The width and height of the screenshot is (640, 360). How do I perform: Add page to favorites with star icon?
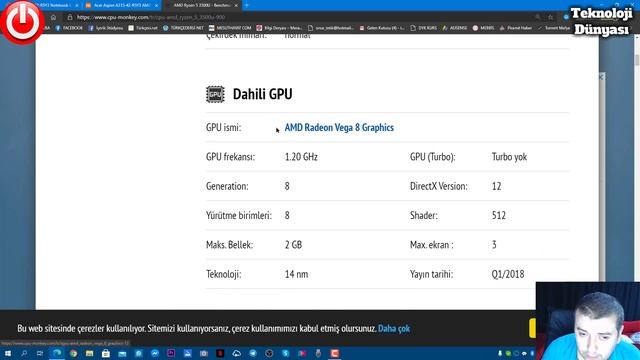(551, 17)
